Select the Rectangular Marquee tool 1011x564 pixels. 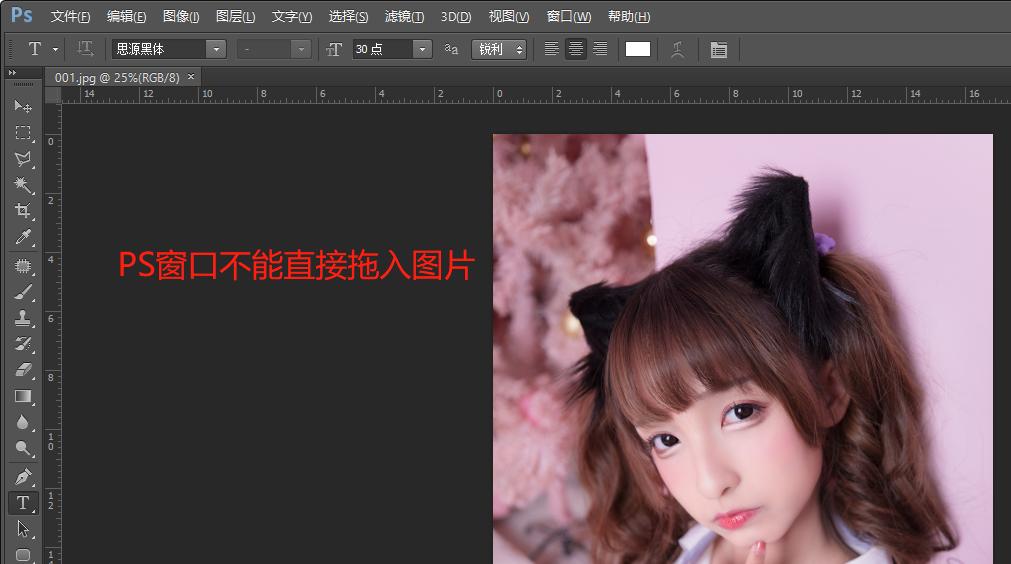coord(23,133)
